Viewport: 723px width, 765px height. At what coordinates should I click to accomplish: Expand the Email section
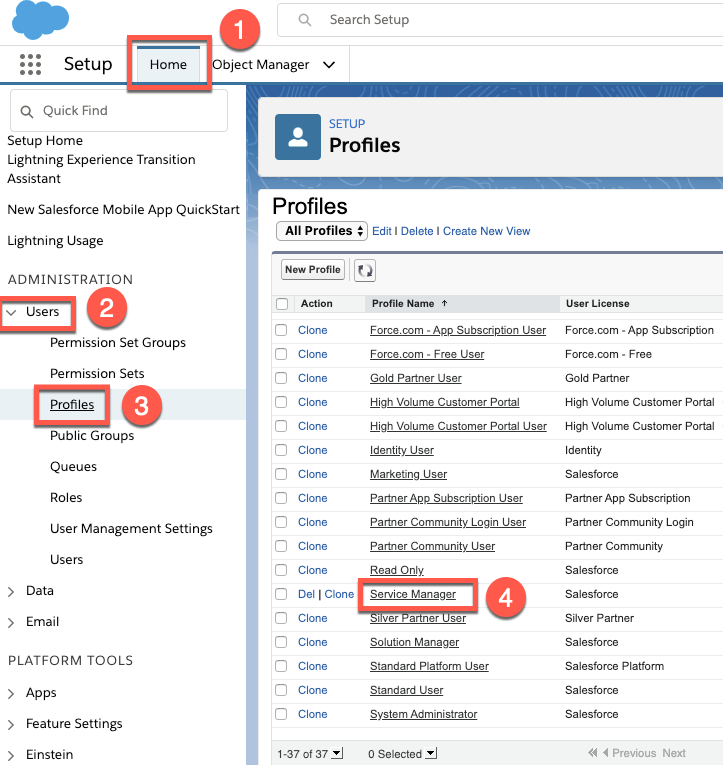[11, 623]
